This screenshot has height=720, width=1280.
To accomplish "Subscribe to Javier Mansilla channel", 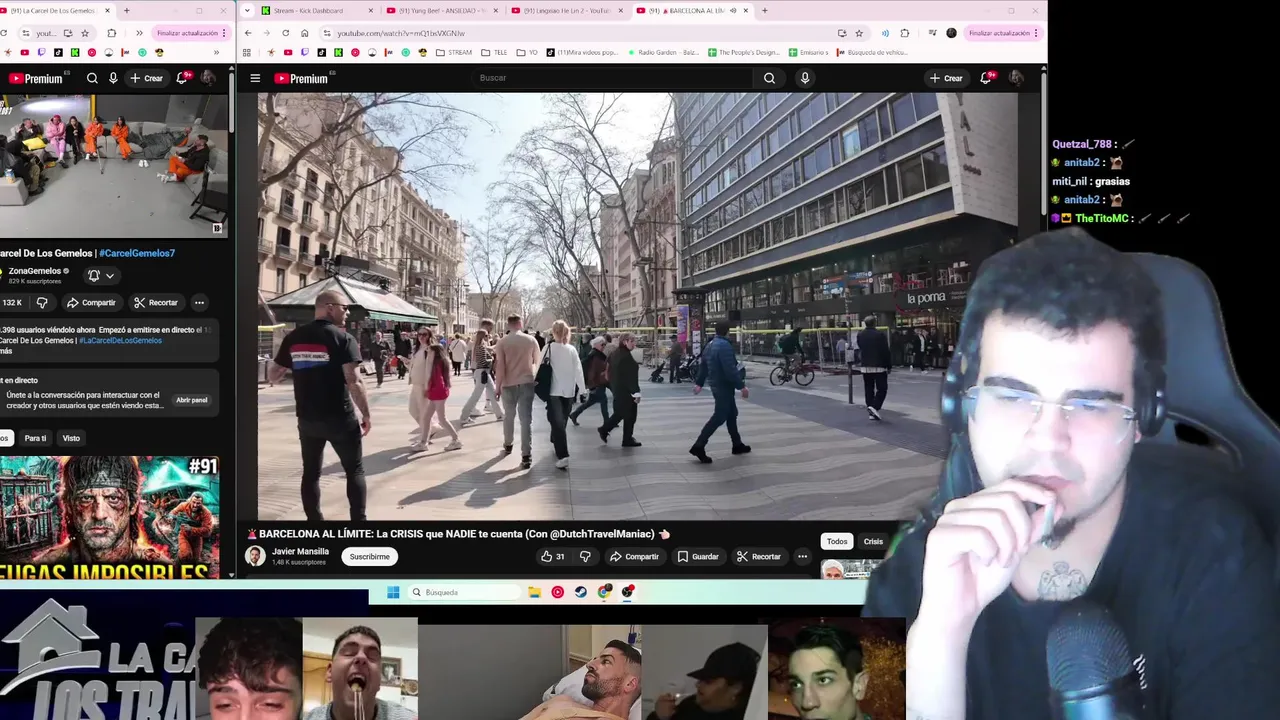I will tap(370, 557).
